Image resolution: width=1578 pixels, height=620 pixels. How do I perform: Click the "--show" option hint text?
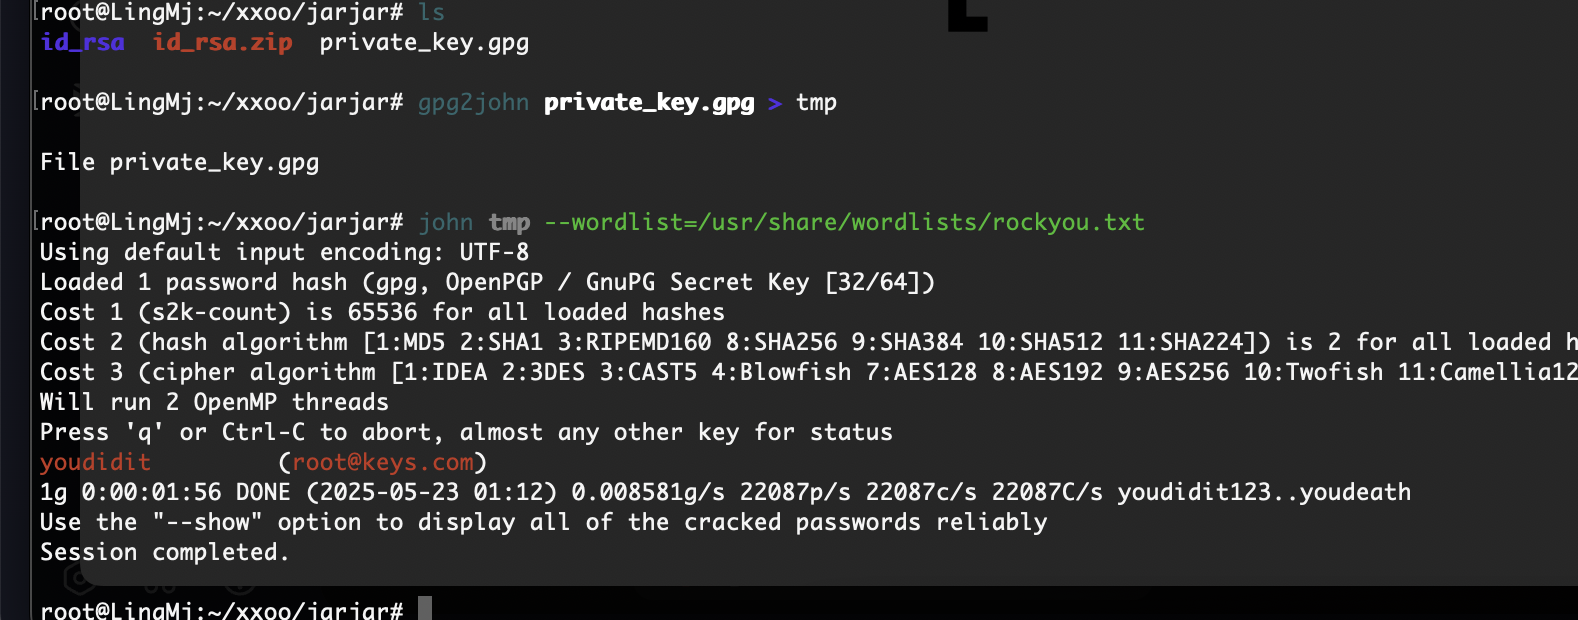[x=208, y=522]
